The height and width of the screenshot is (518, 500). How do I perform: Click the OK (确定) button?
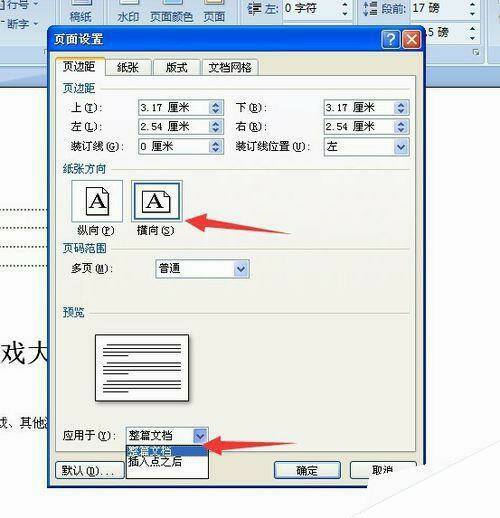coord(307,470)
